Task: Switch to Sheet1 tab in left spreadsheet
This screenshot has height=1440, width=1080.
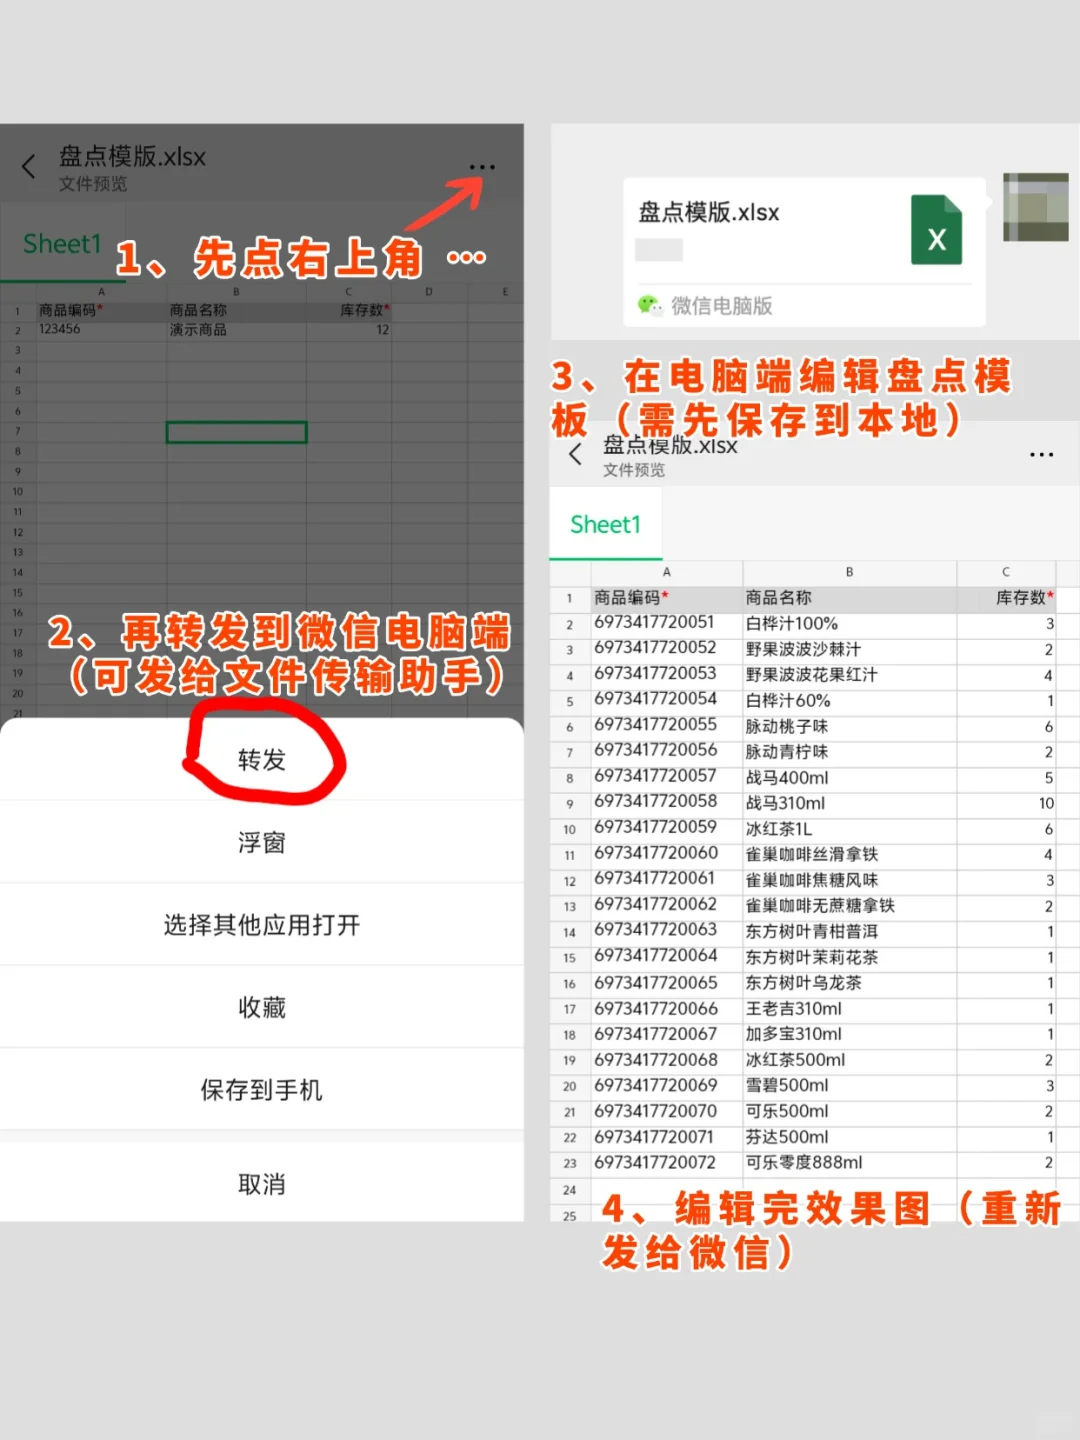Action: tap(62, 243)
